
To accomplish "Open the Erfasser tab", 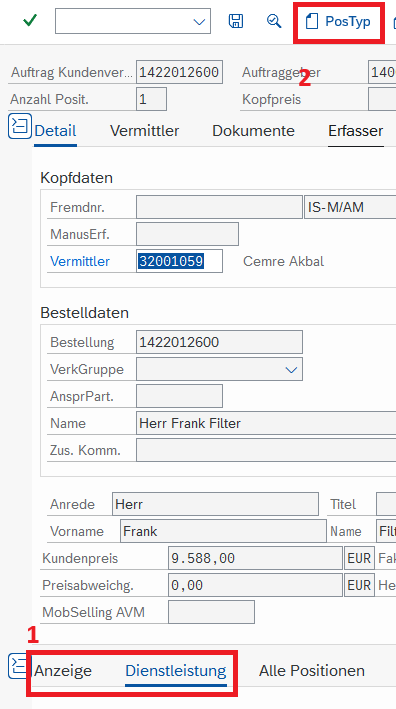I will pos(356,131).
